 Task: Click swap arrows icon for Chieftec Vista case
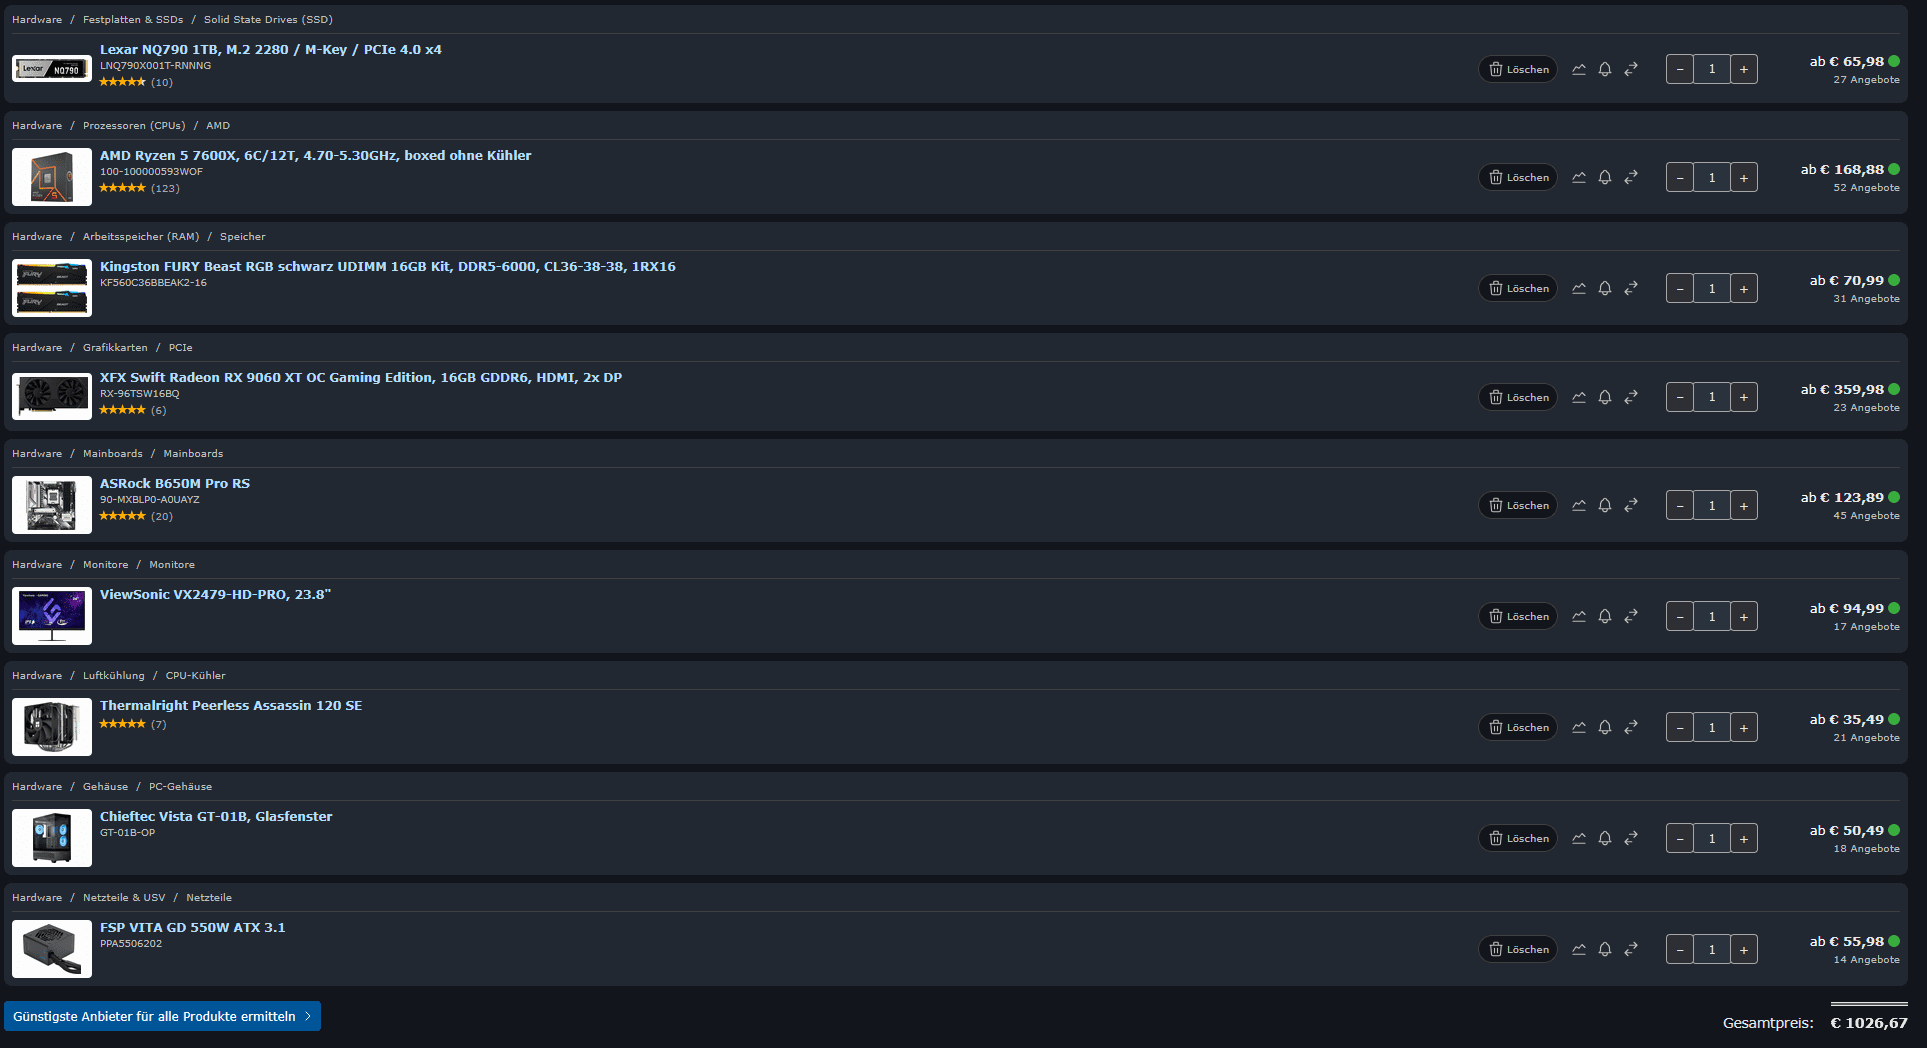(1631, 838)
